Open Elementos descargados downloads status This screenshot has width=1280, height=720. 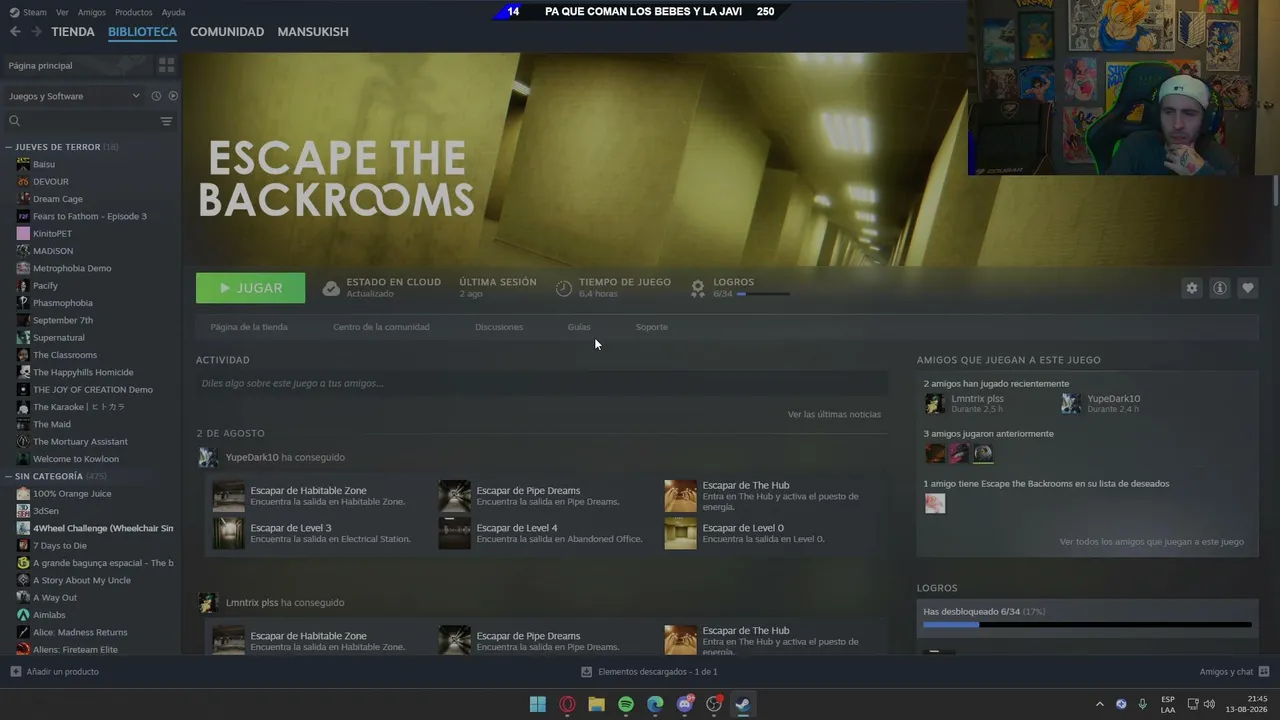pyautogui.click(x=649, y=672)
